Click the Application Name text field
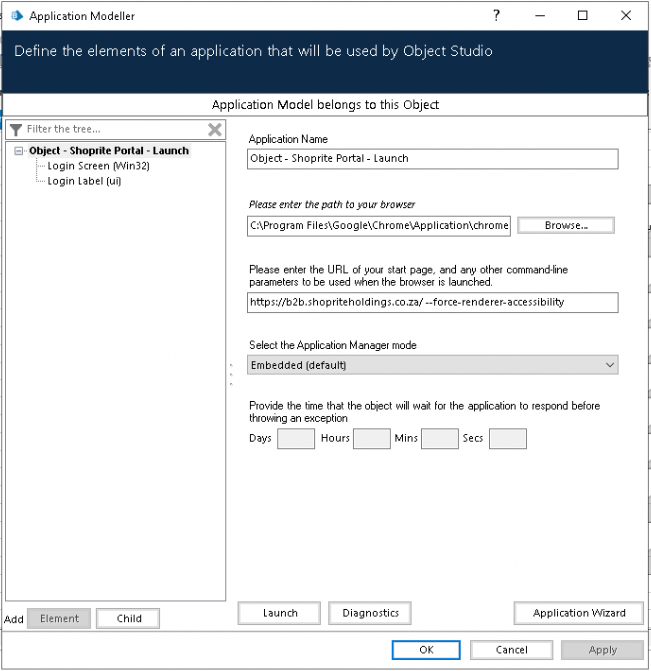Screen dimensions: 651x671 (x=432, y=159)
